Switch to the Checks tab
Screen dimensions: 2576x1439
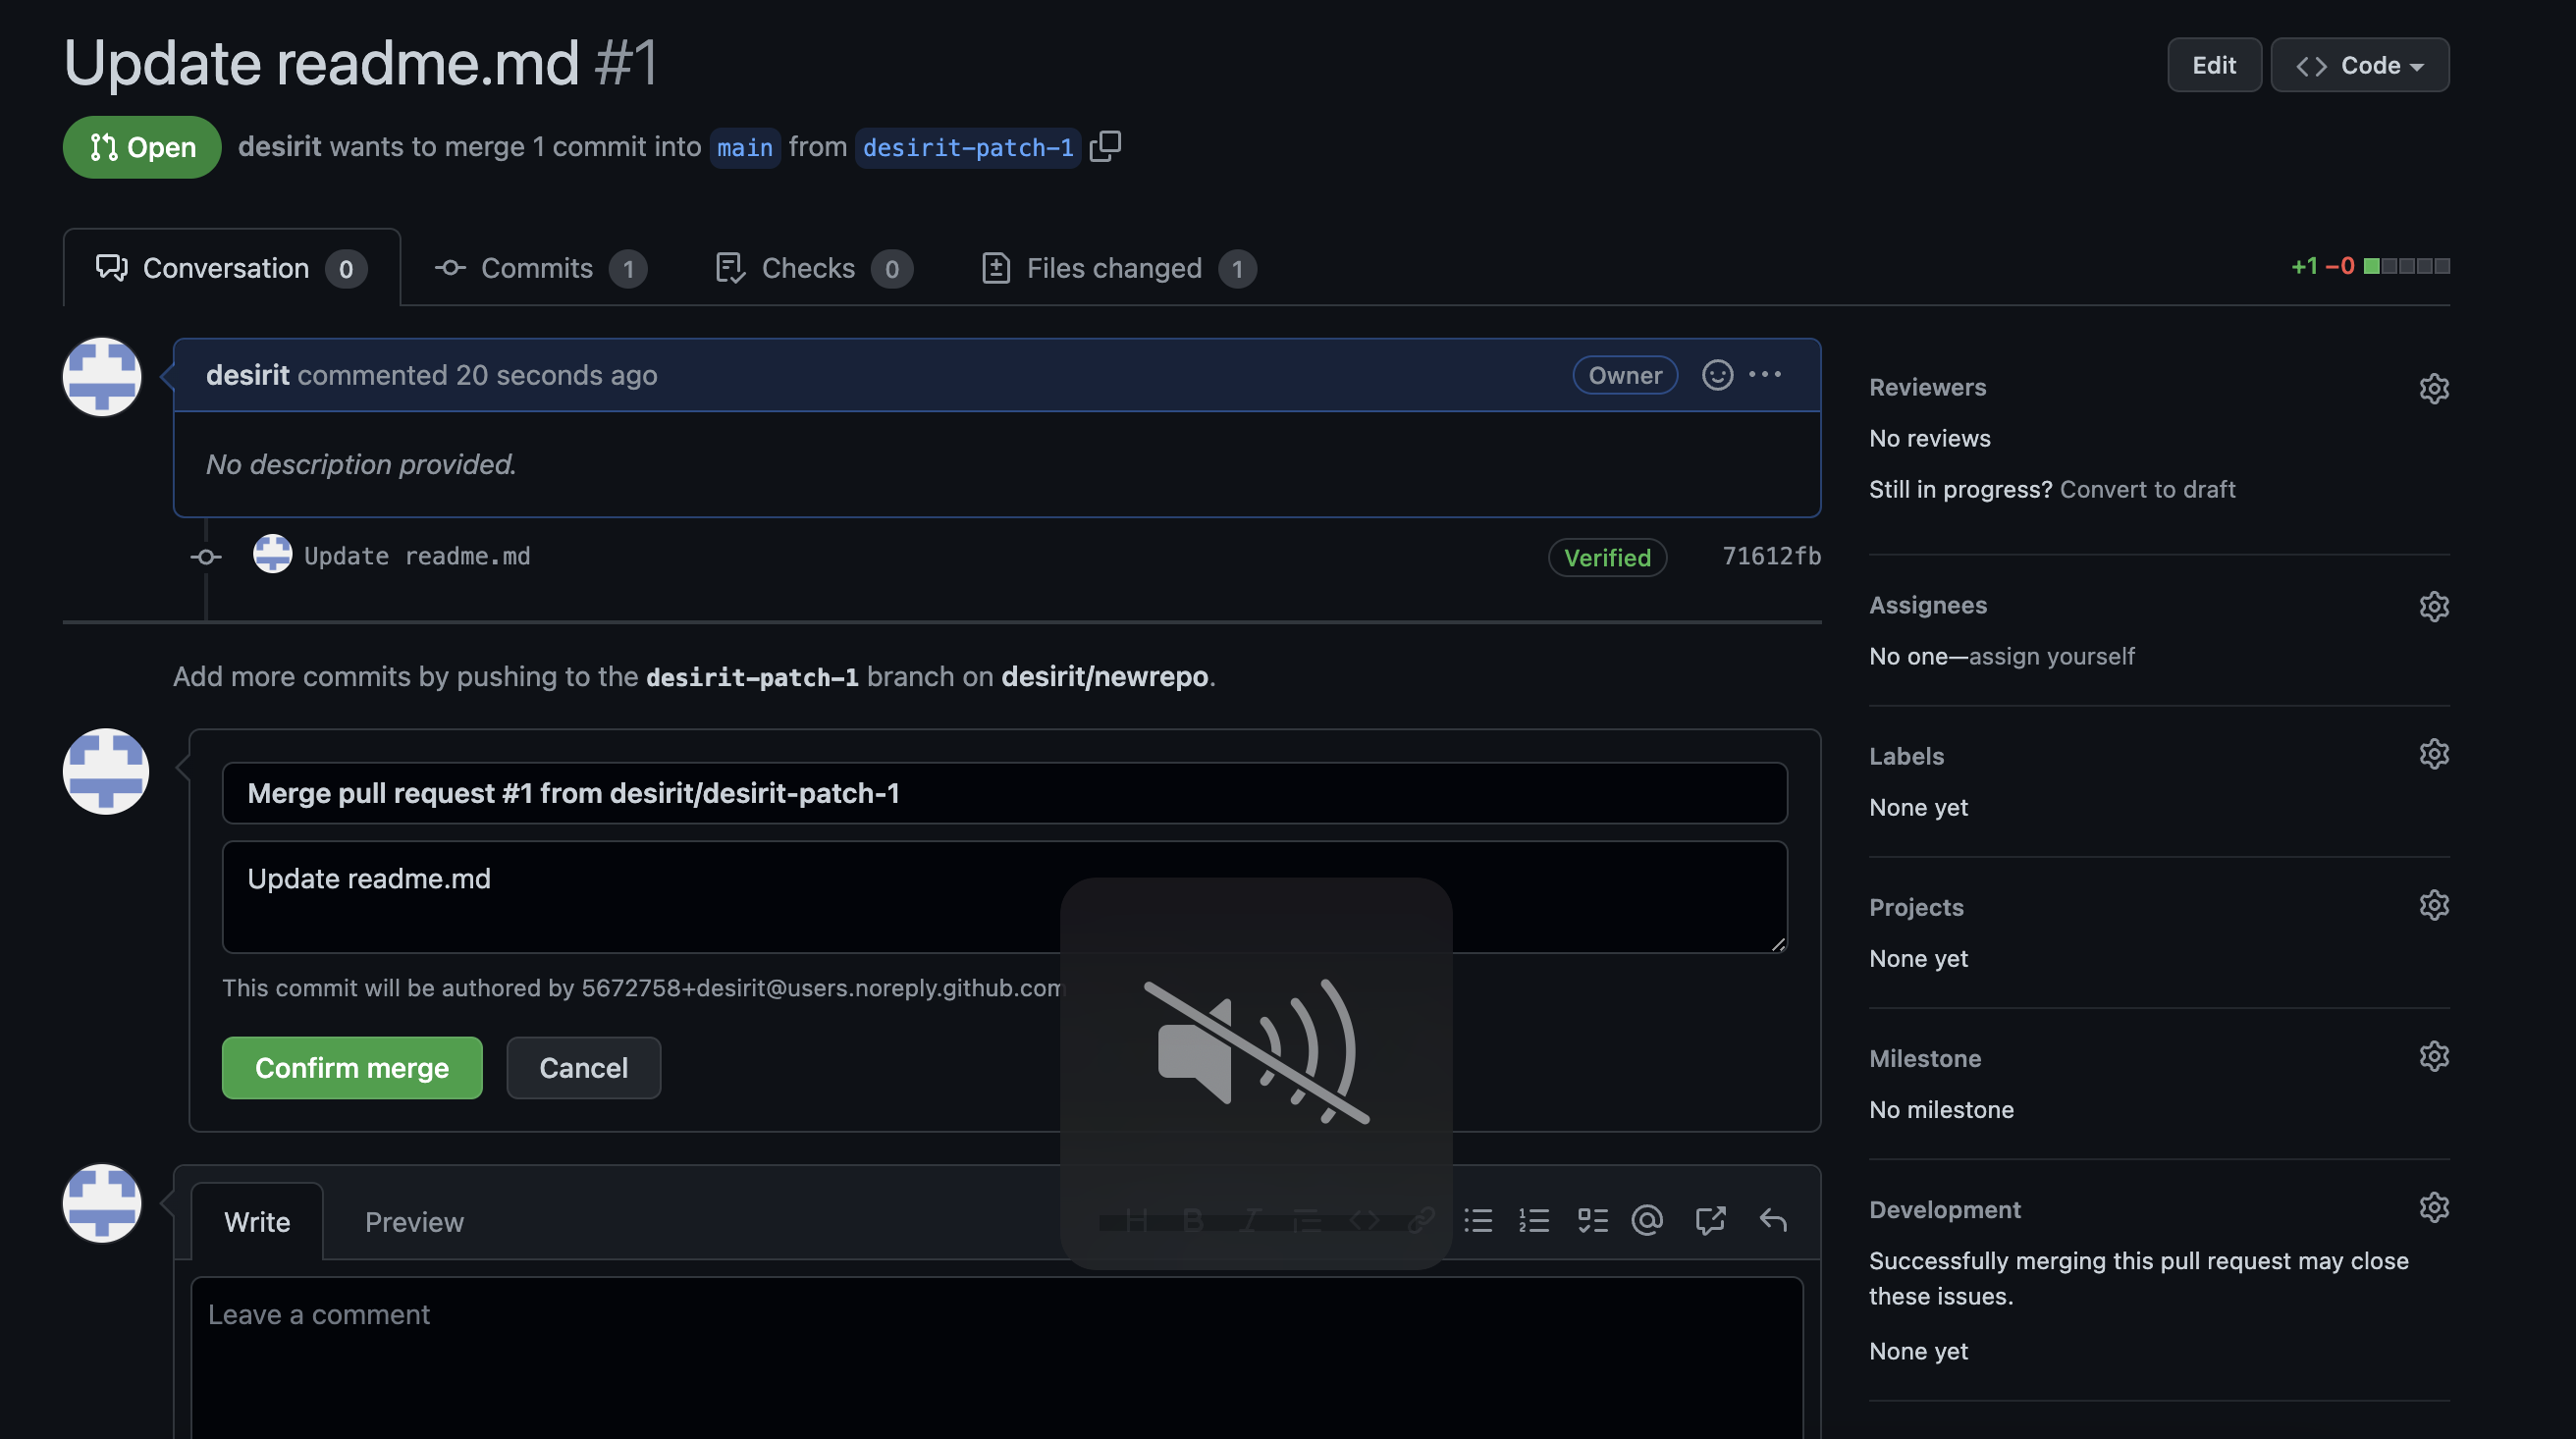pos(813,268)
